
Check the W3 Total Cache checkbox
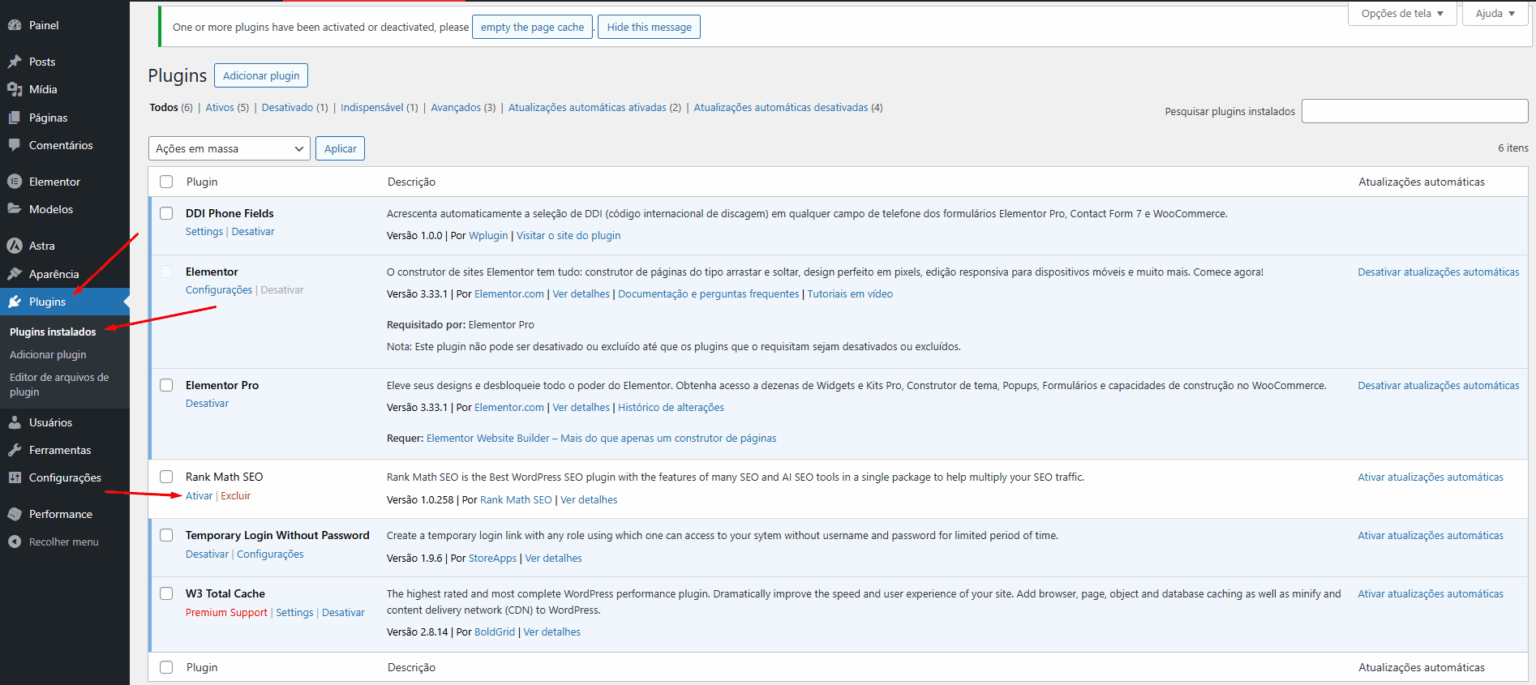[166, 592]
